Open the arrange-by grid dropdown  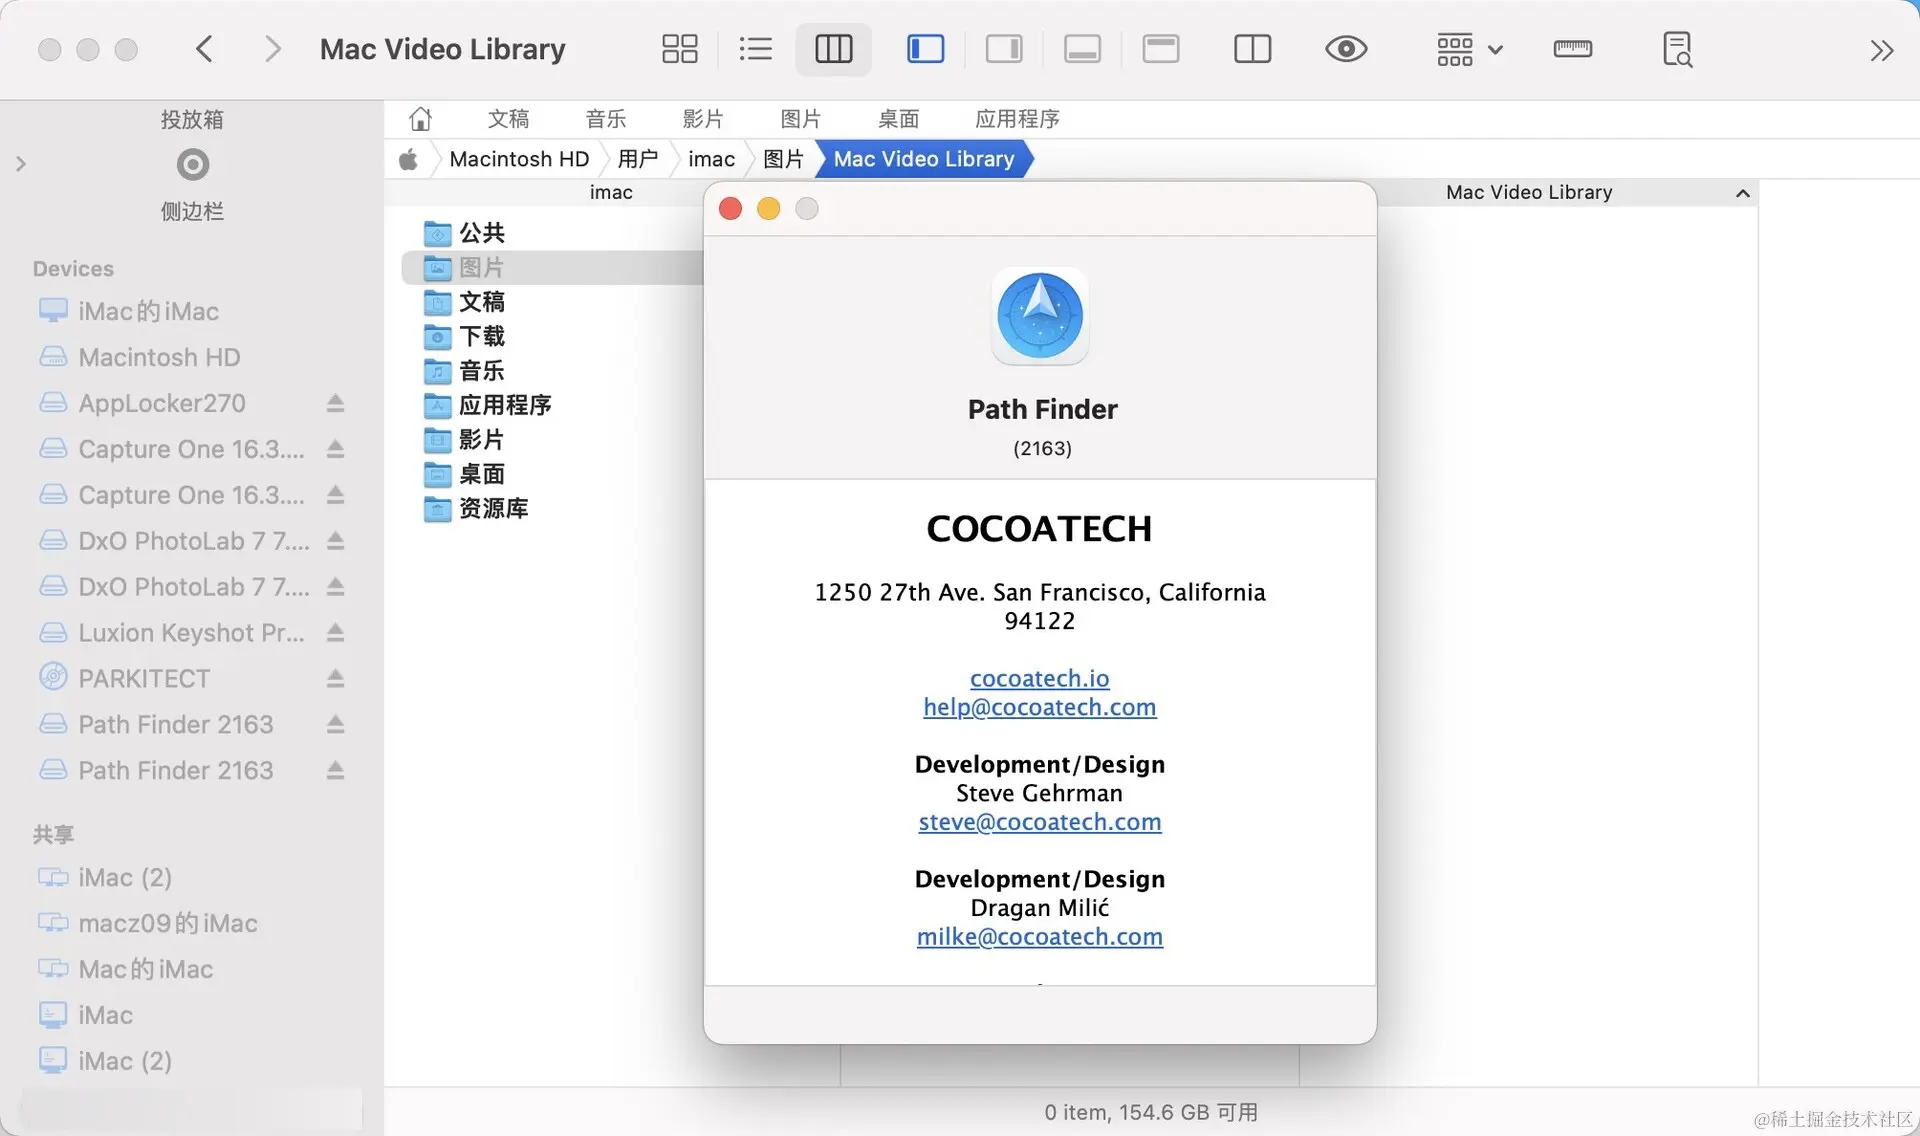click(1469, 49)
